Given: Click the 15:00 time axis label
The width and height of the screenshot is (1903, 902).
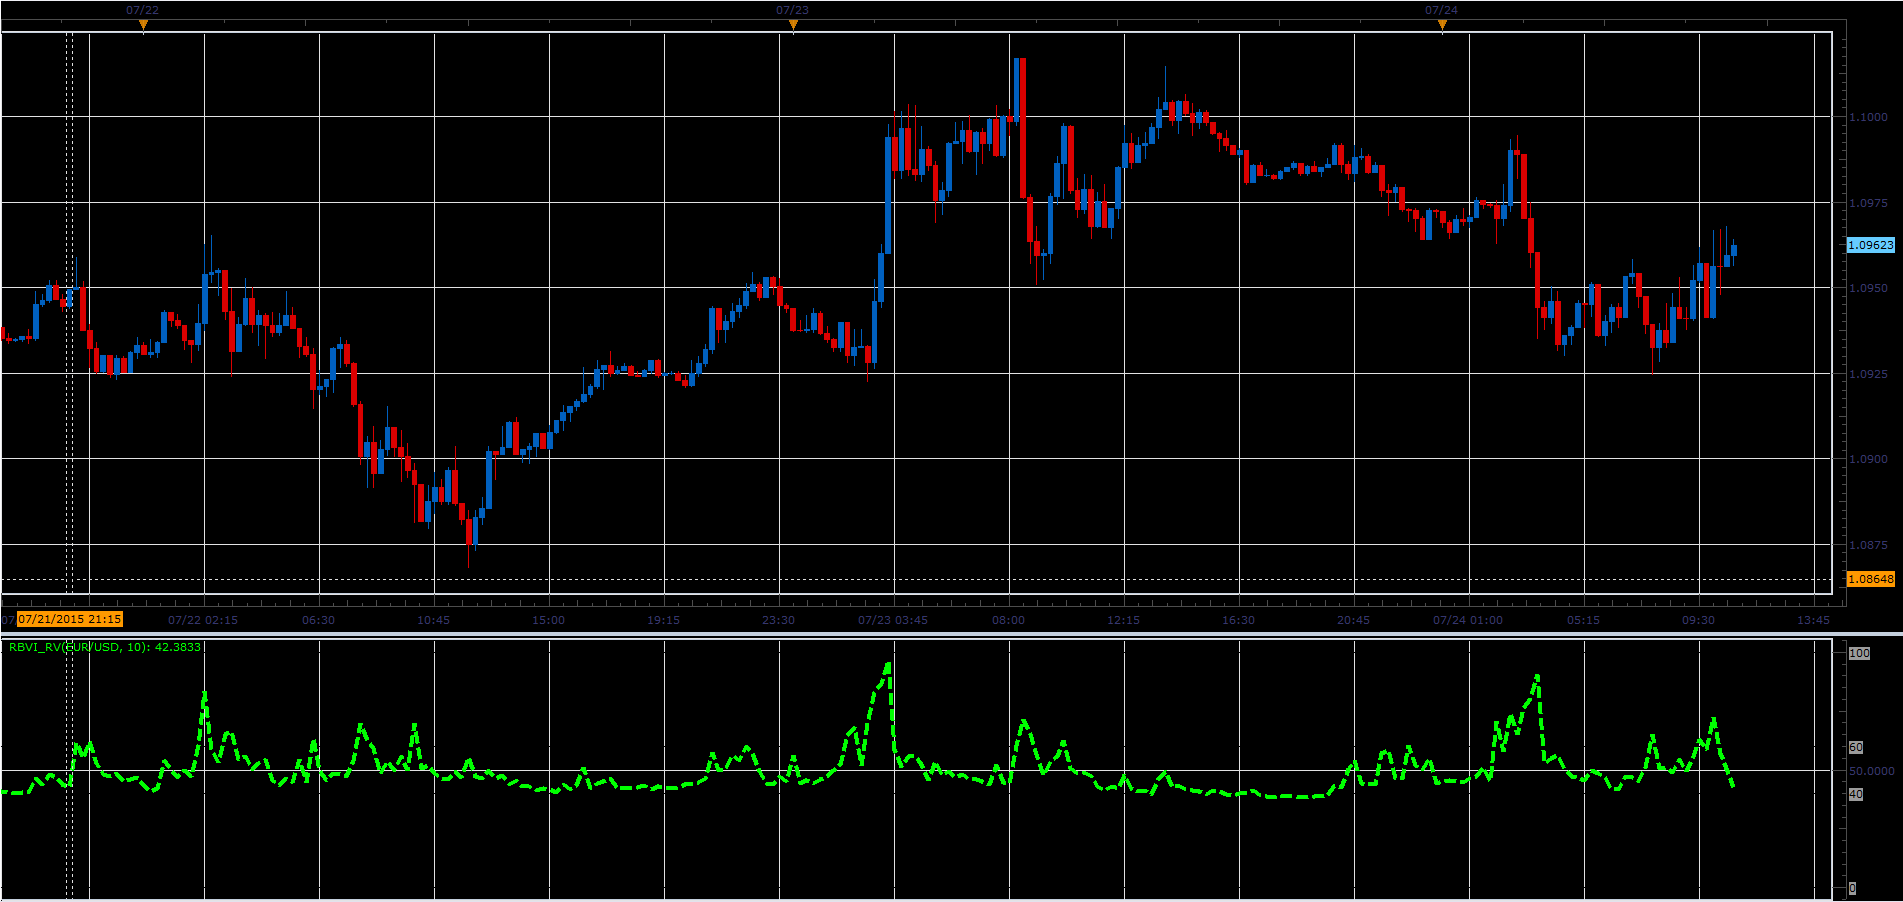Looking at the screenshot, I should click(548, 620).
